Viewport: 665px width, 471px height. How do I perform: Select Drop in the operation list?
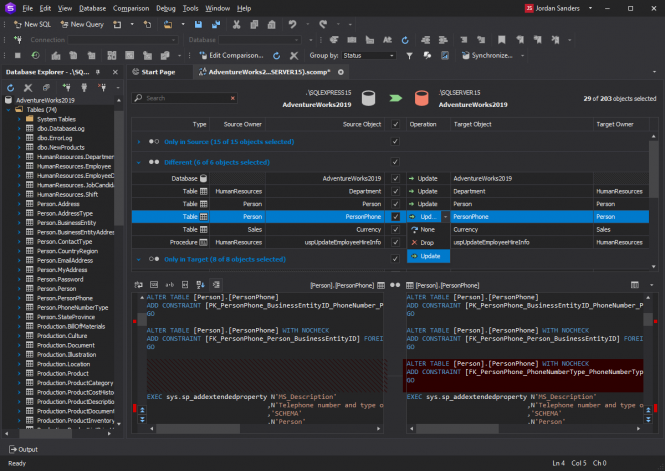coord(428,243)
